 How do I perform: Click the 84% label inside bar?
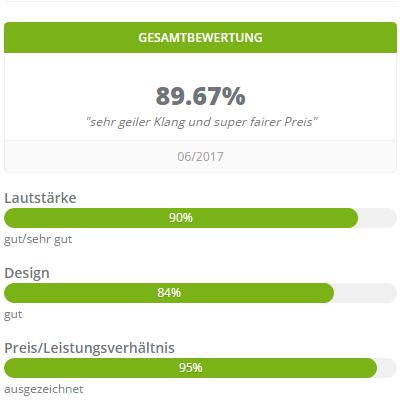point(169,293)
